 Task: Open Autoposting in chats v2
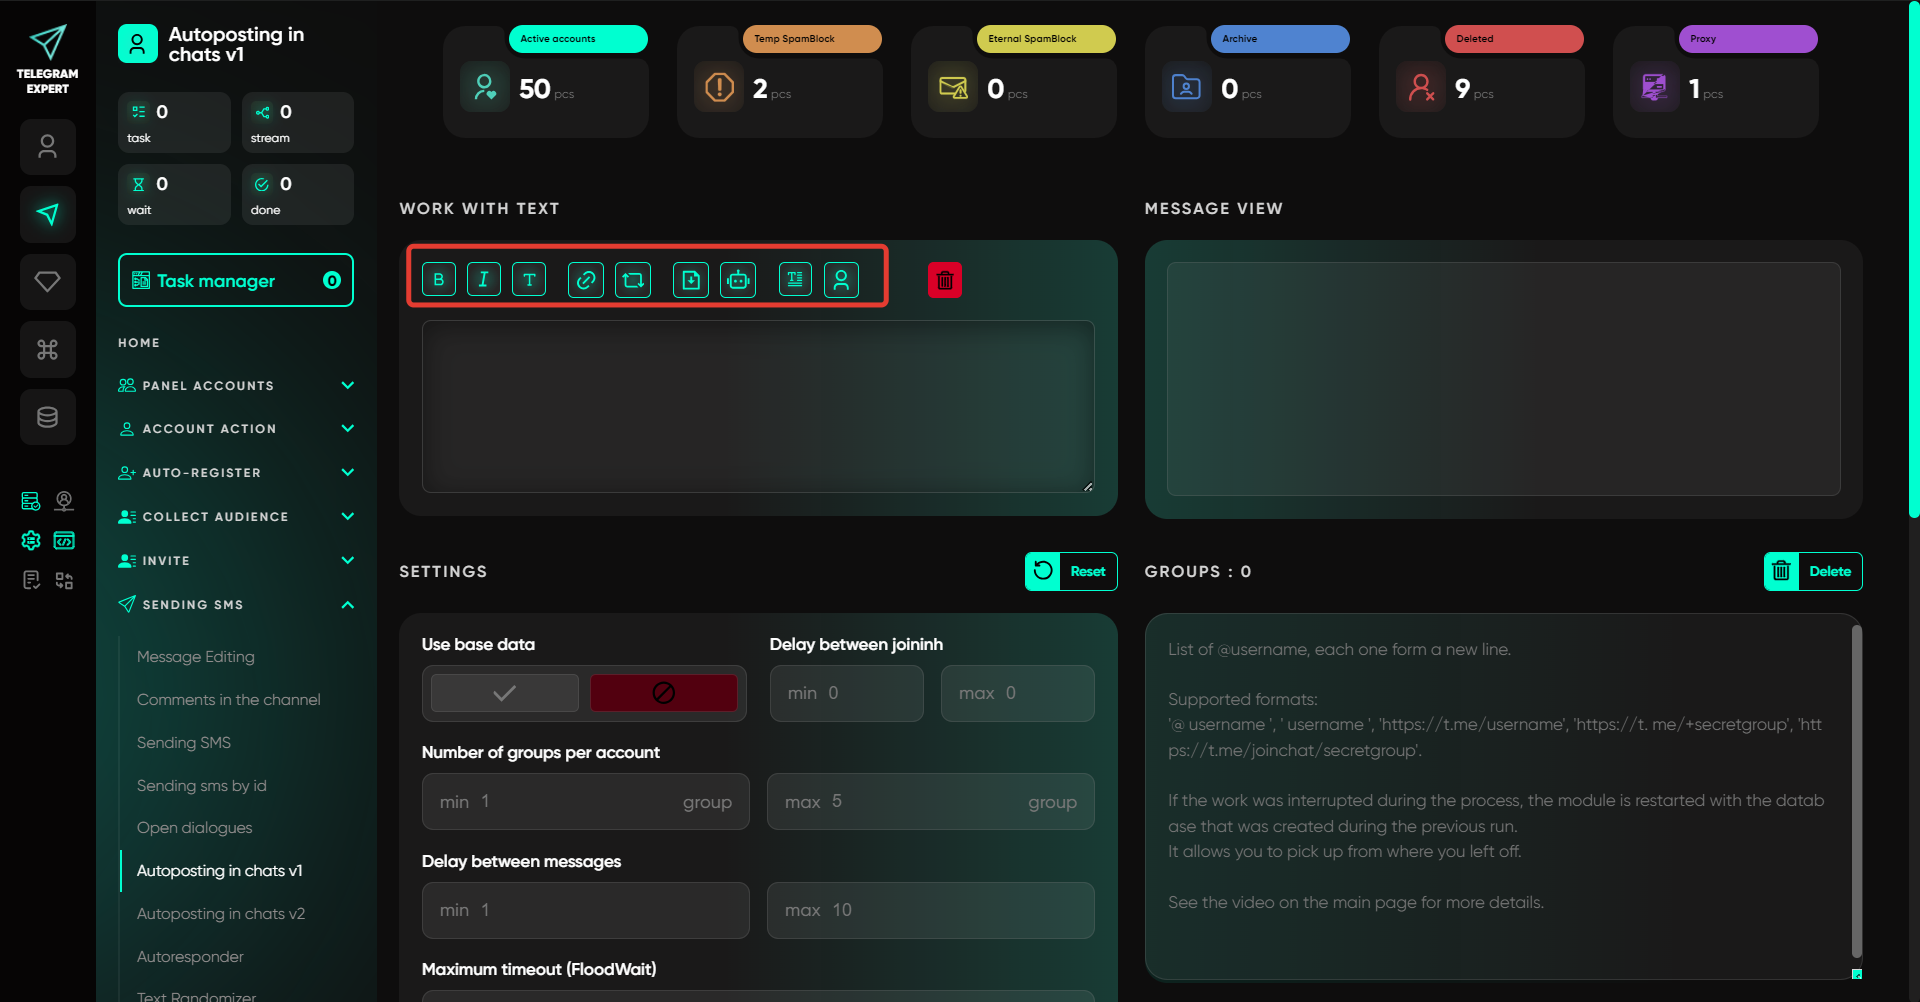(221, 914)
